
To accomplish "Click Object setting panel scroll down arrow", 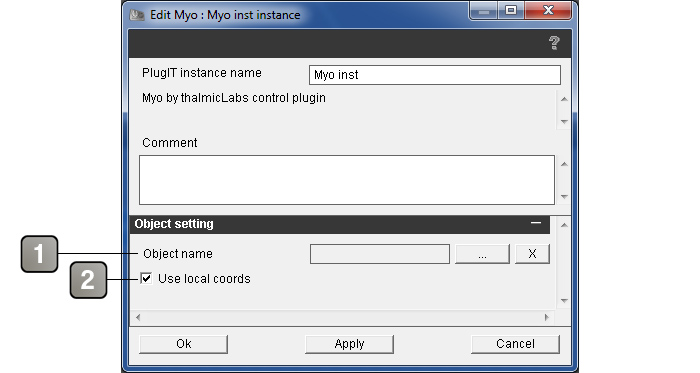I will 564,301.
